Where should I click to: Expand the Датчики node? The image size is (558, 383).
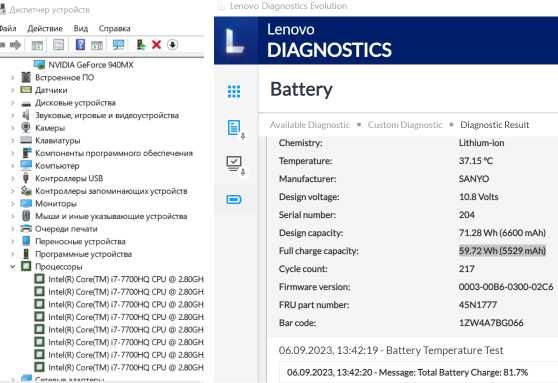point(12,90)
